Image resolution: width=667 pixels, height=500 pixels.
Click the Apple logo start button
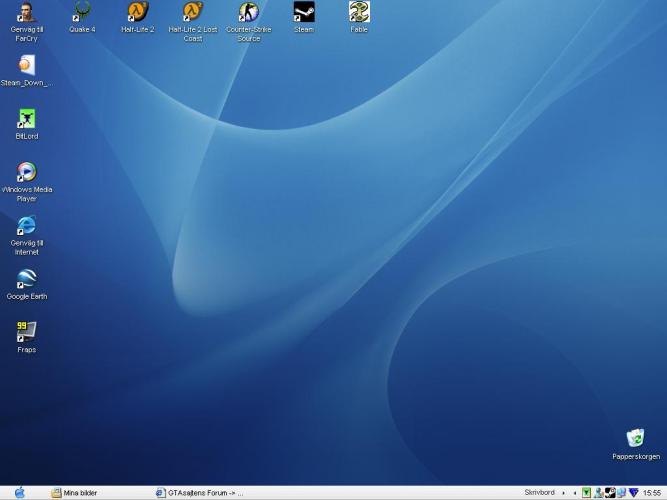[19, 493]
